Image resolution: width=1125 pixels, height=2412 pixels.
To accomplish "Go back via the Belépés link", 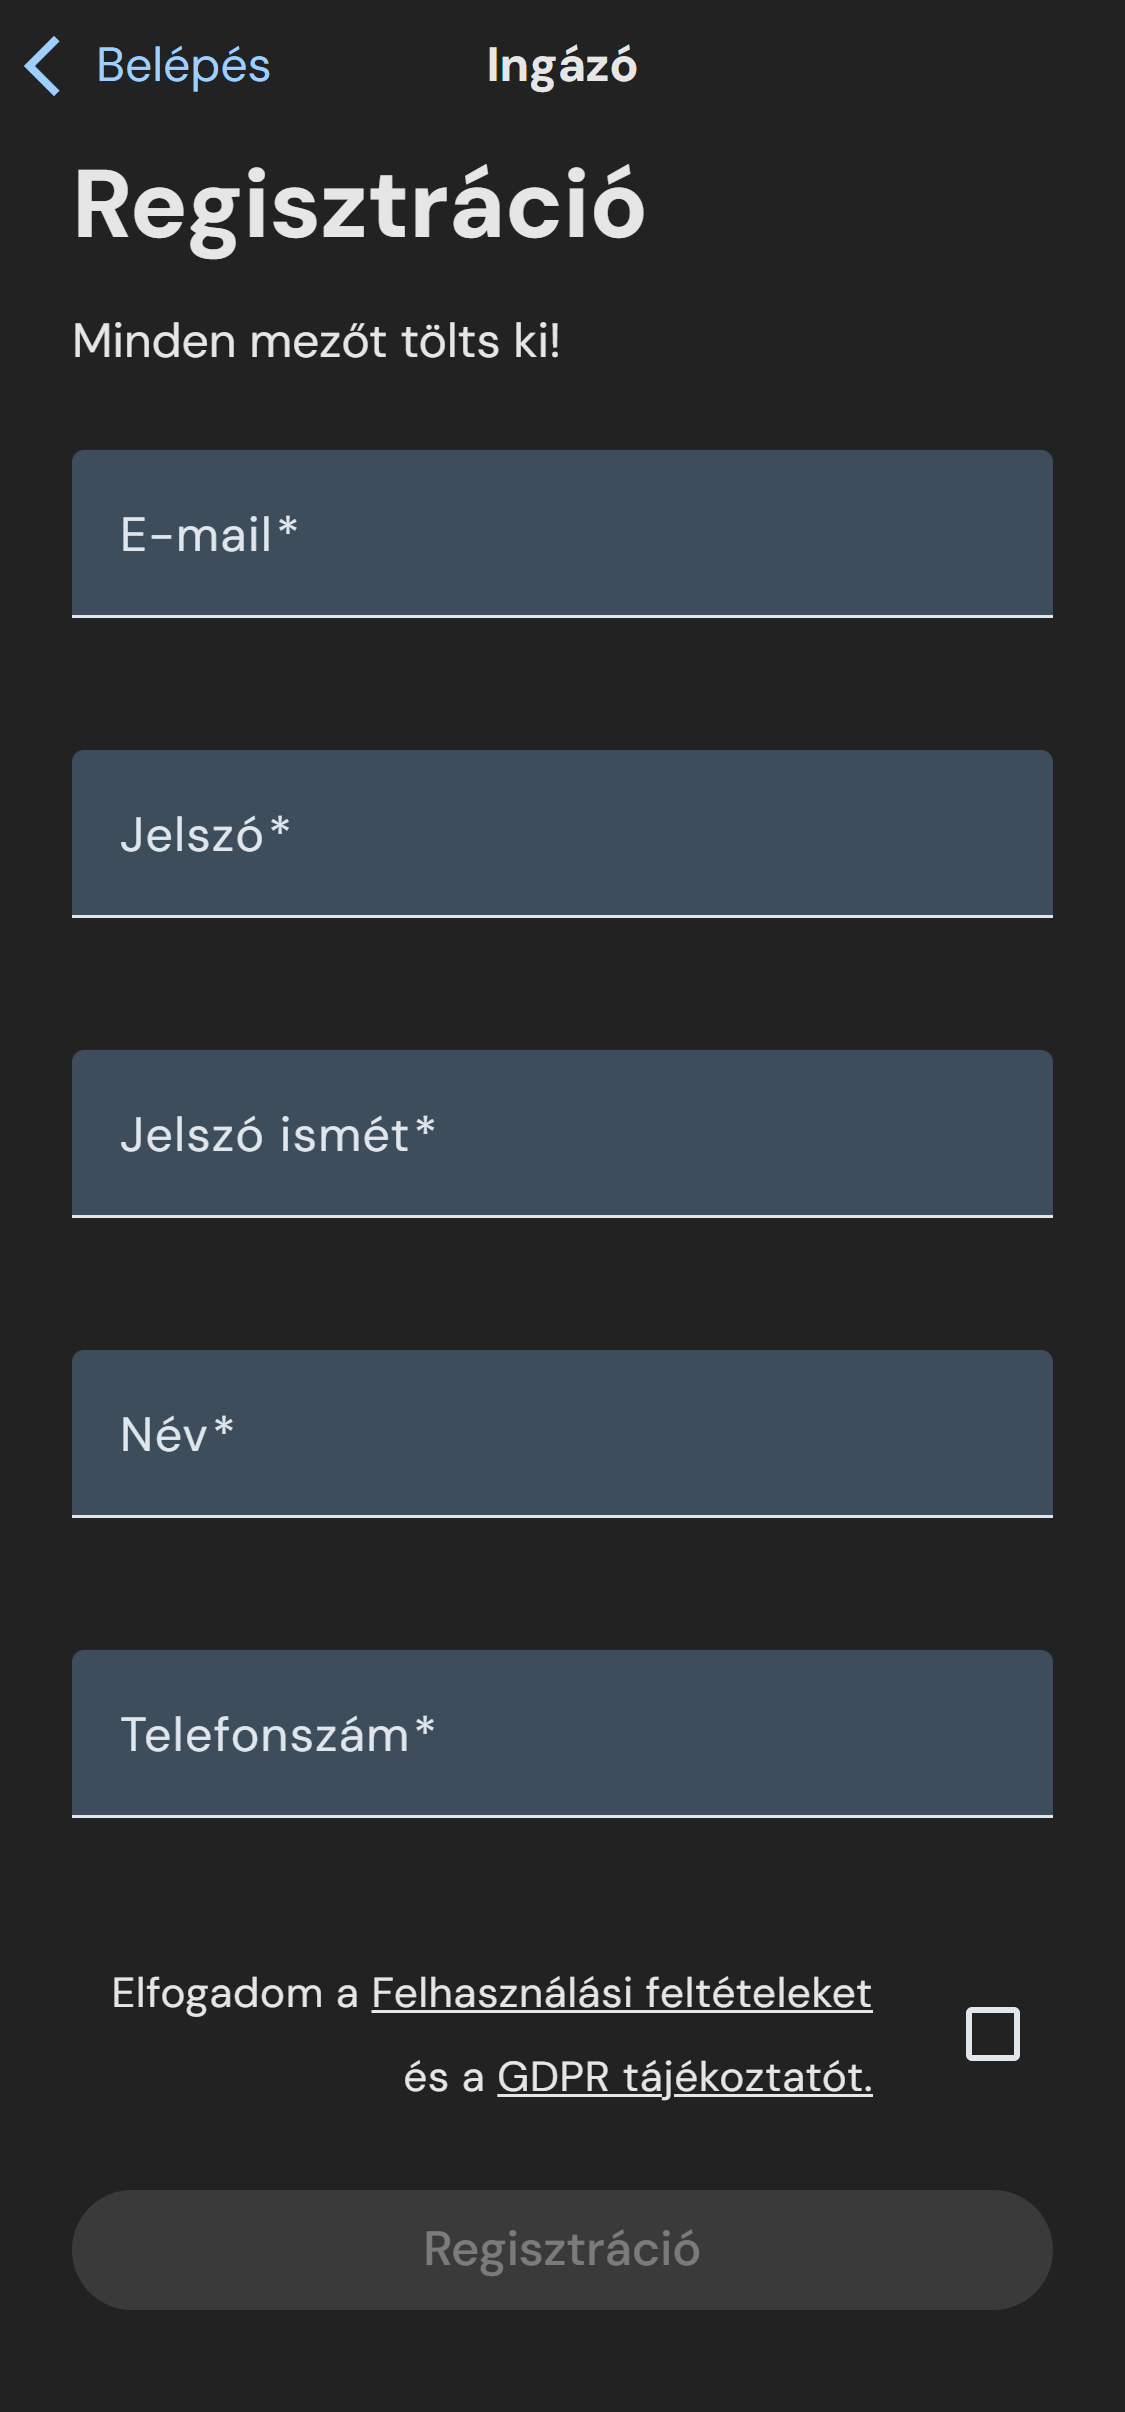I will [x=183, y=66].
